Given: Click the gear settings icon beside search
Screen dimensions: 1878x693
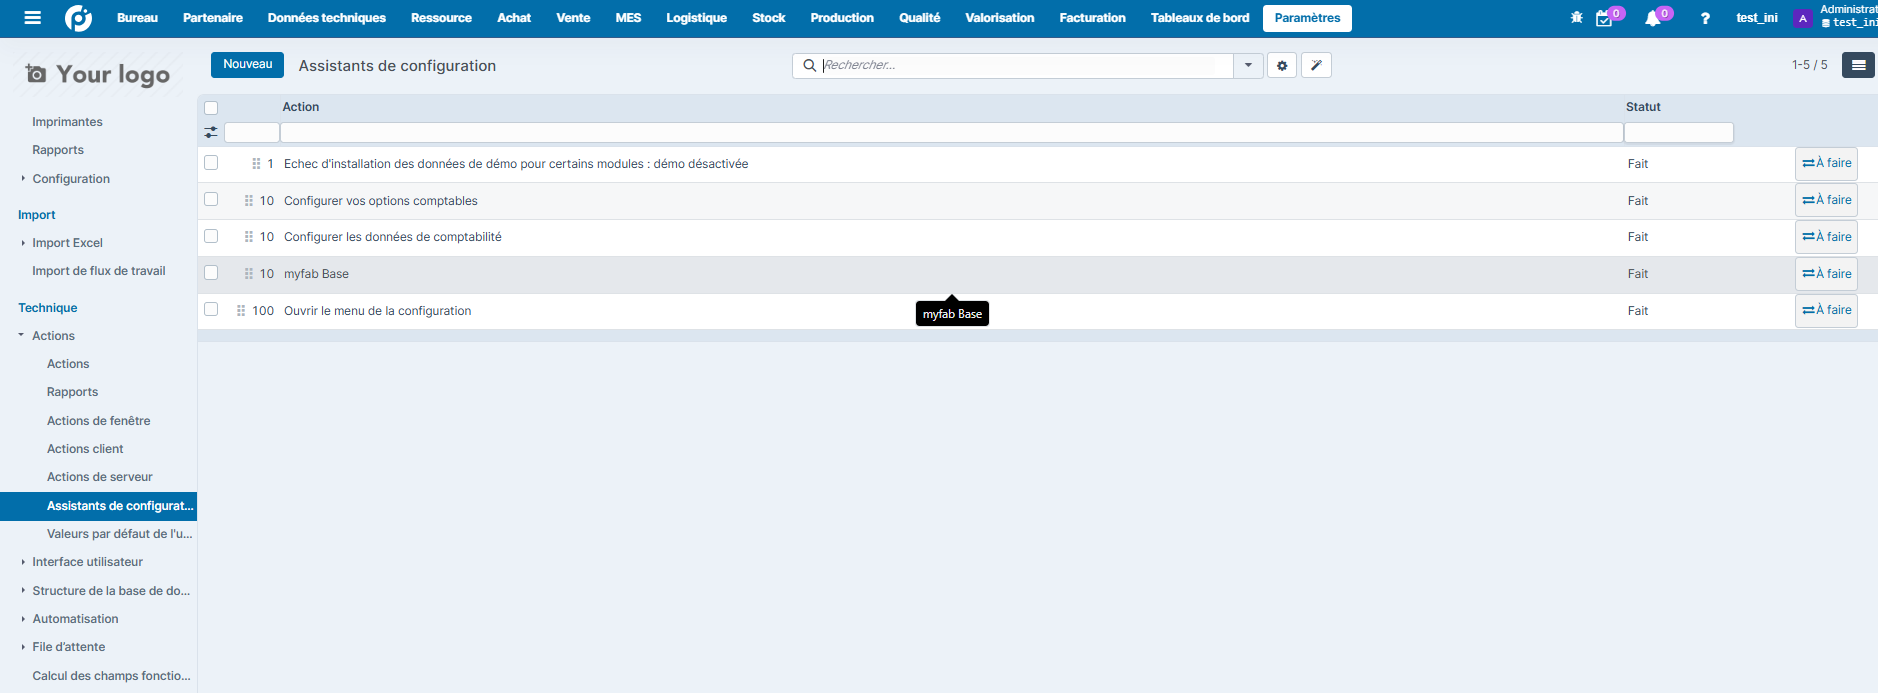Looking at the screenshot, I should [1282, 66].
